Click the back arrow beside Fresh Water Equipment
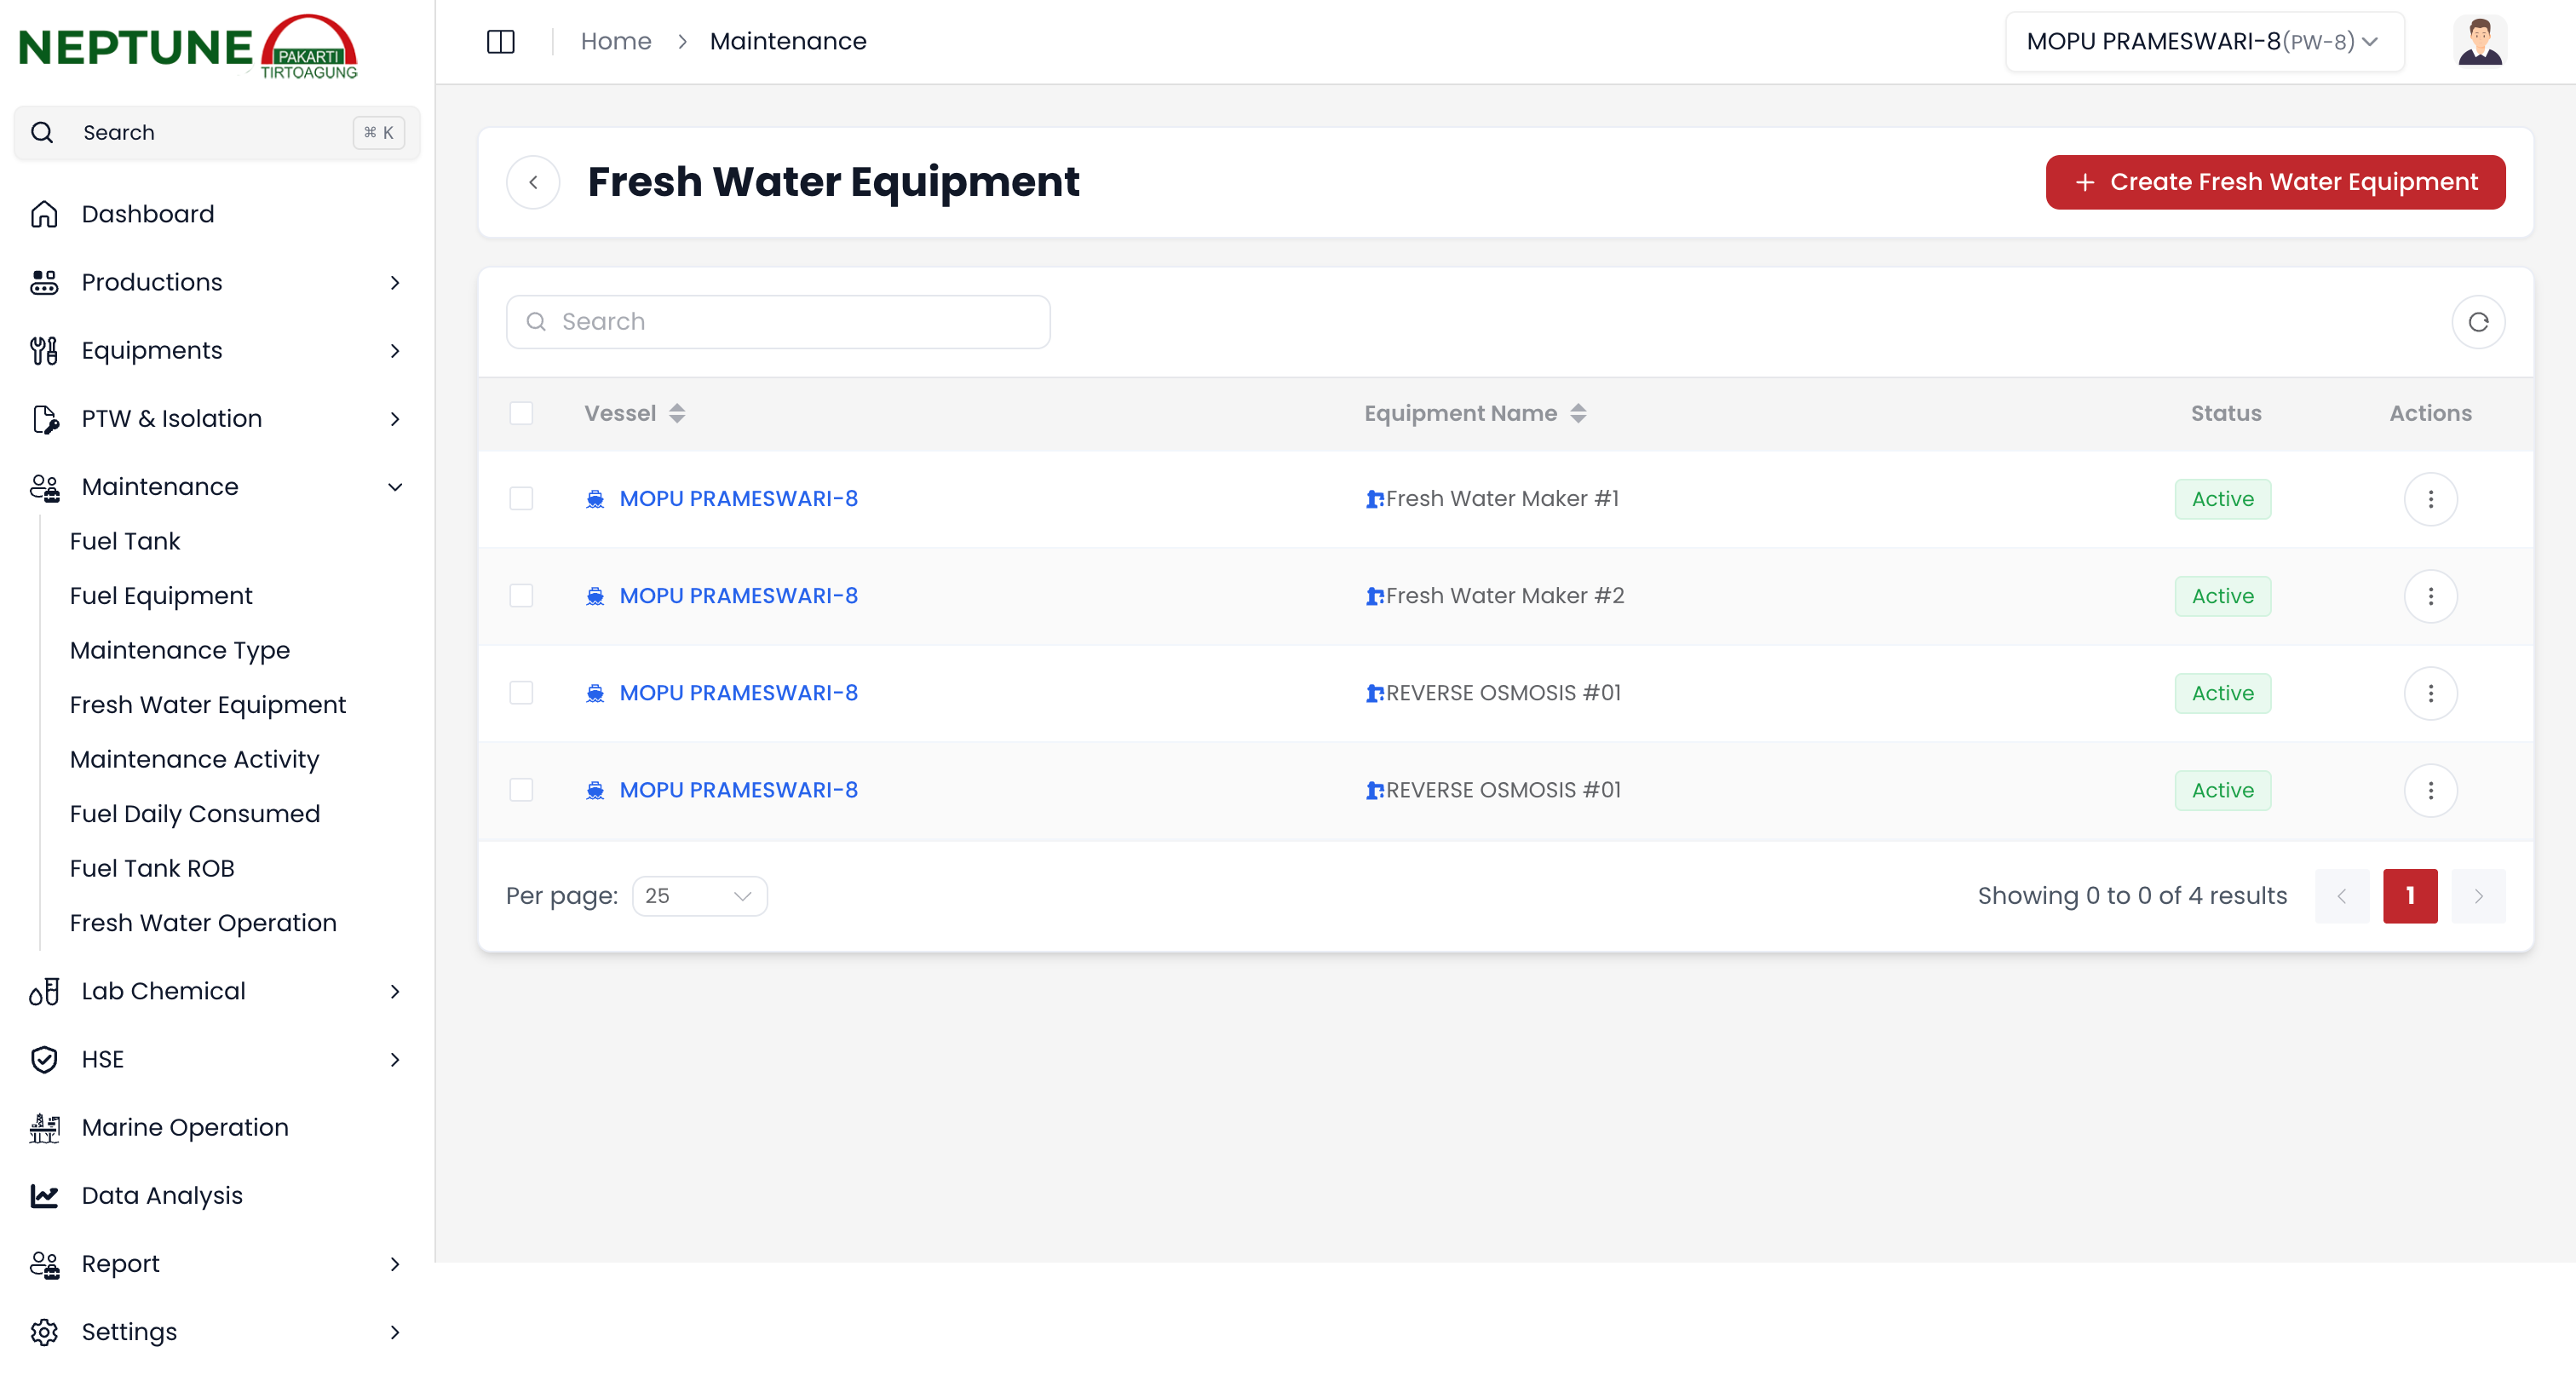This screenshot has width=2576, height=1387. tap(533, 182)
